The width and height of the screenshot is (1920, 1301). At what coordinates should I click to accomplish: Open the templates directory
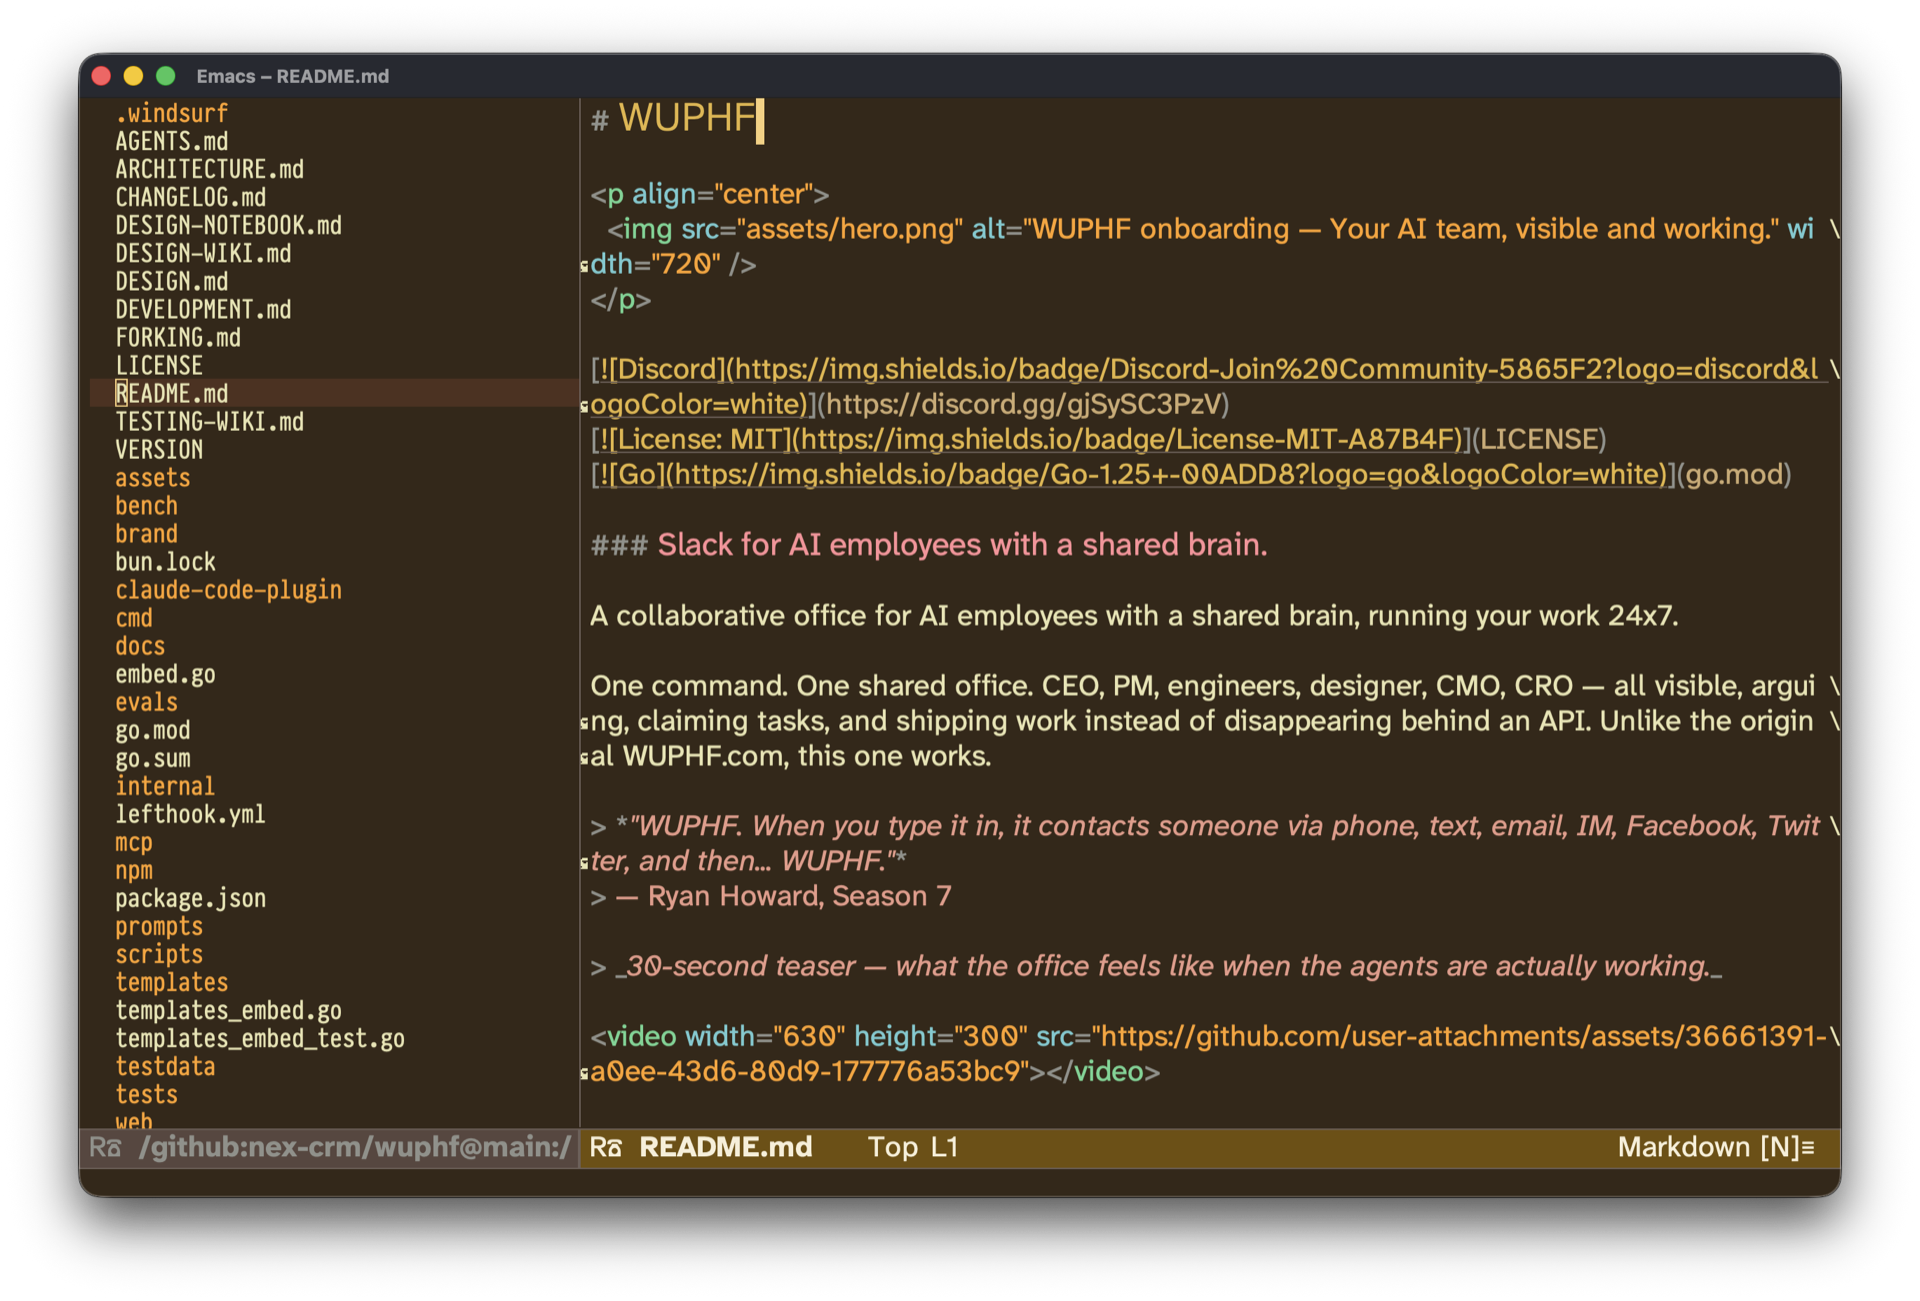pos(171,981)
